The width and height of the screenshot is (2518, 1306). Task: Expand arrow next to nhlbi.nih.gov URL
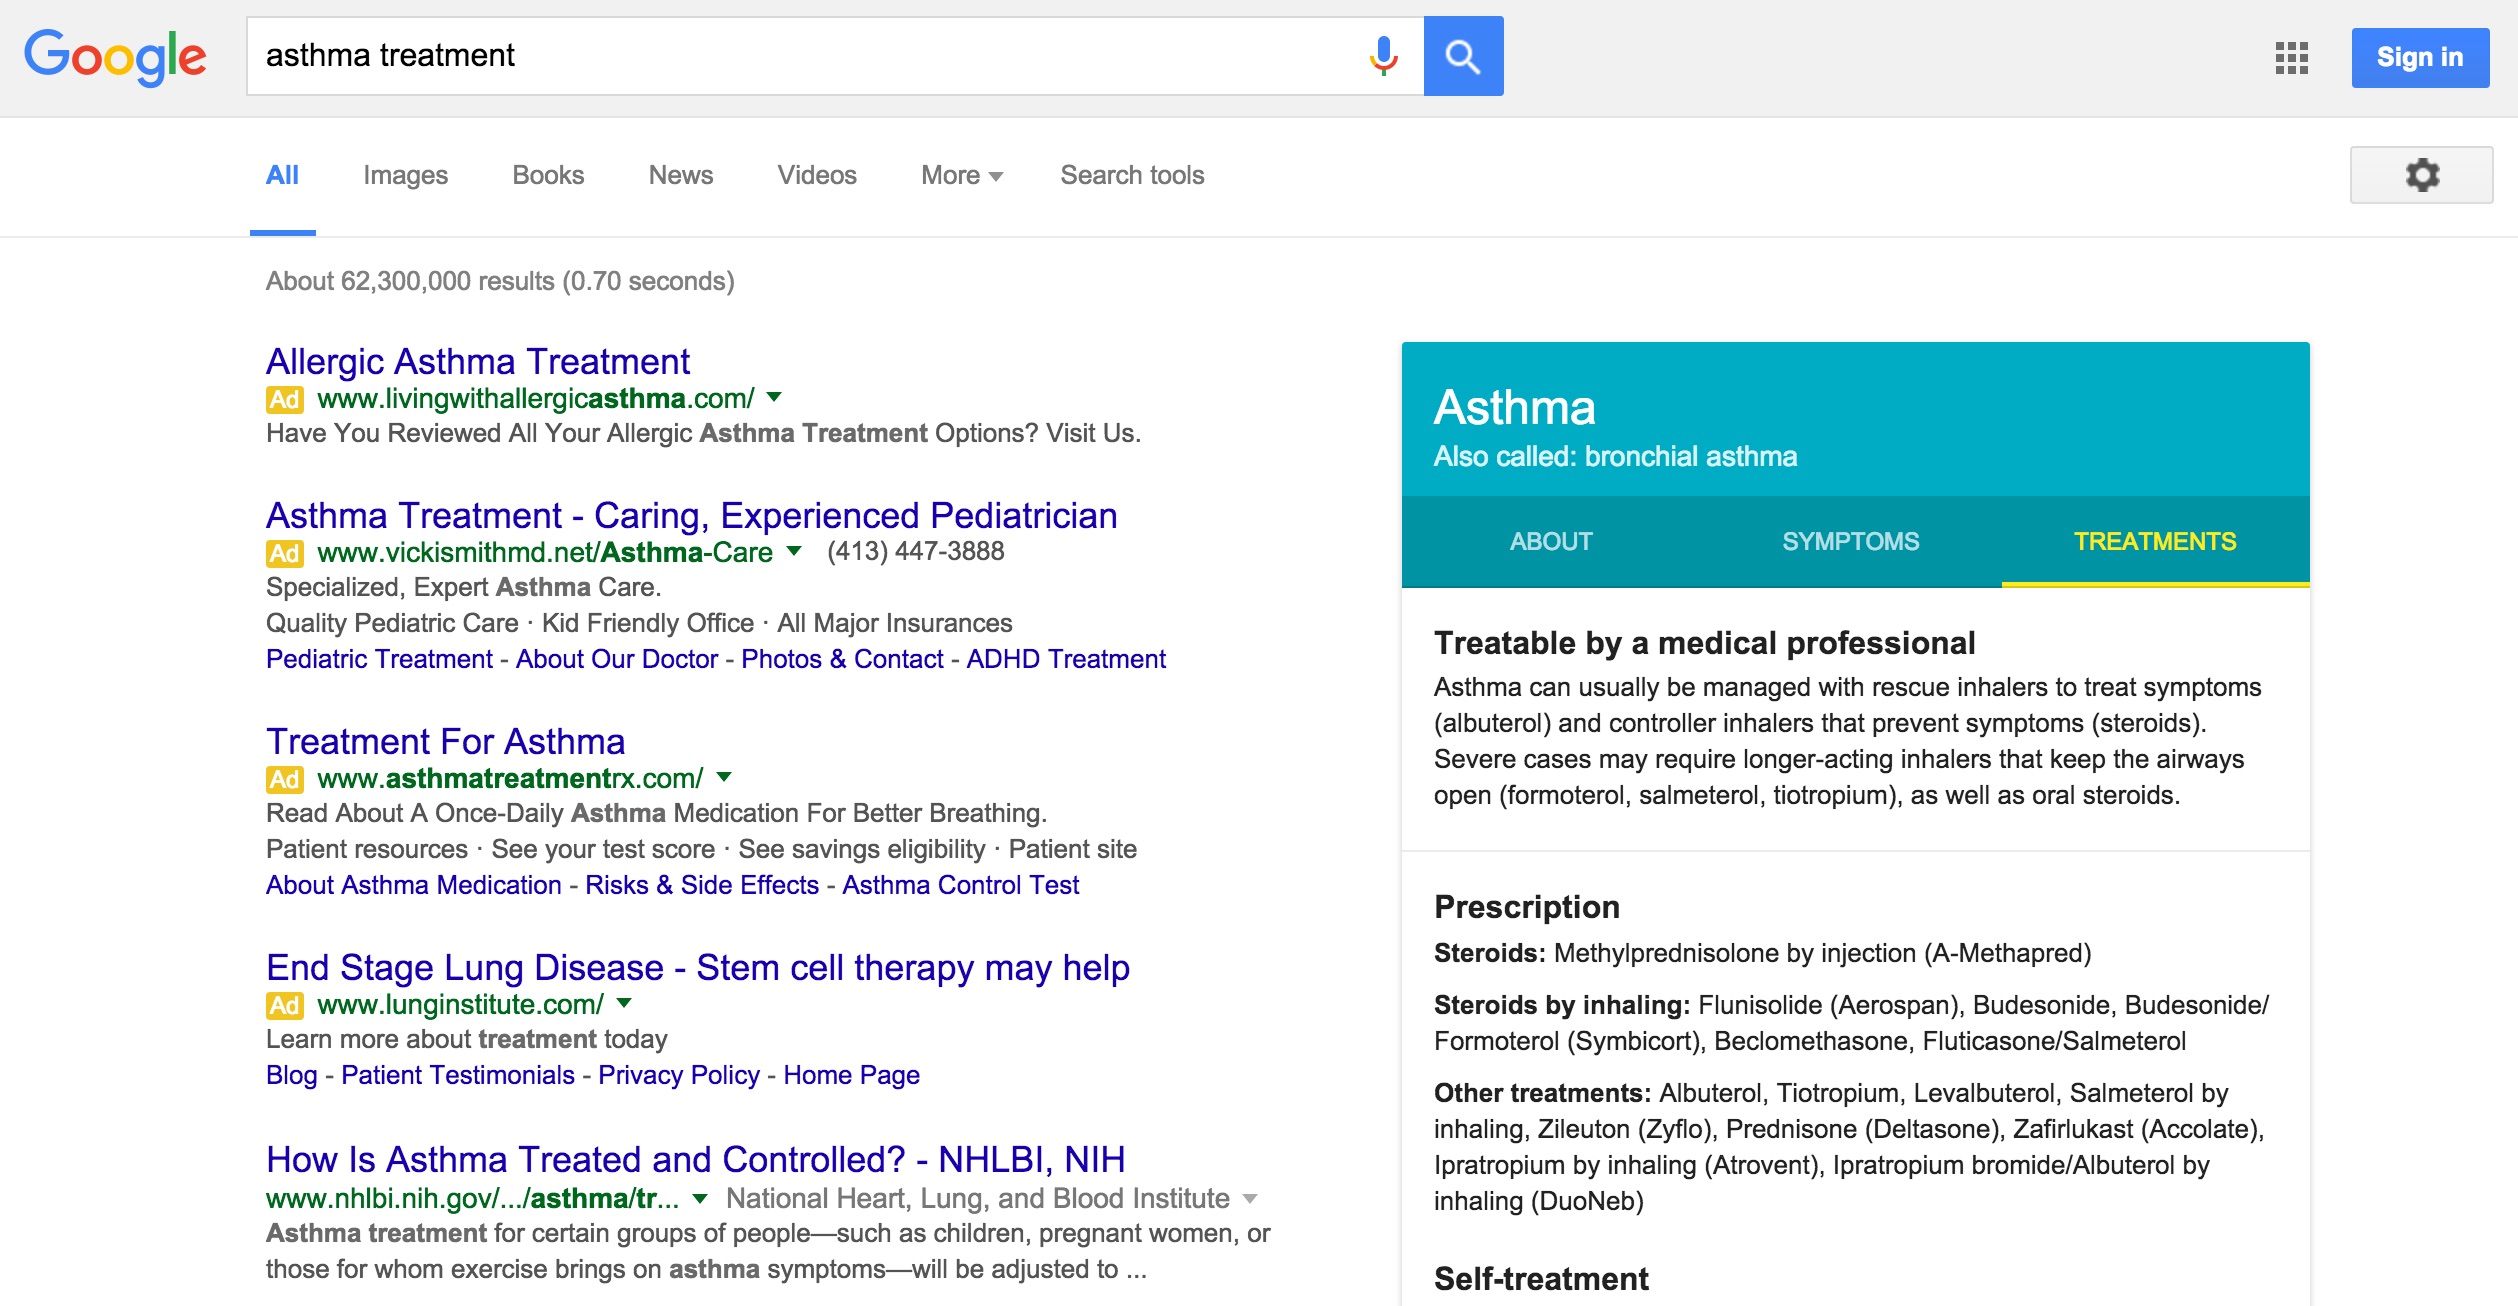(700, 1198)
